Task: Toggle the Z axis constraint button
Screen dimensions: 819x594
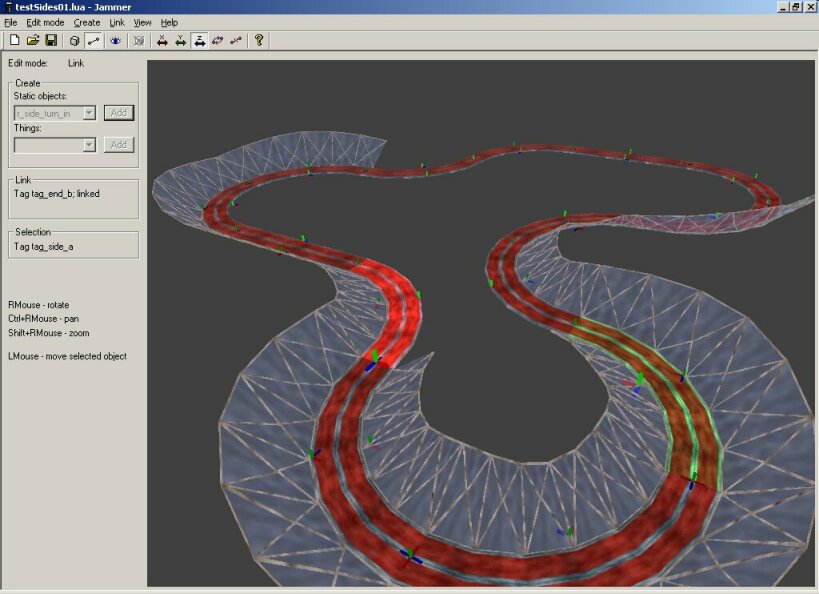Action: tap(199, 41)
